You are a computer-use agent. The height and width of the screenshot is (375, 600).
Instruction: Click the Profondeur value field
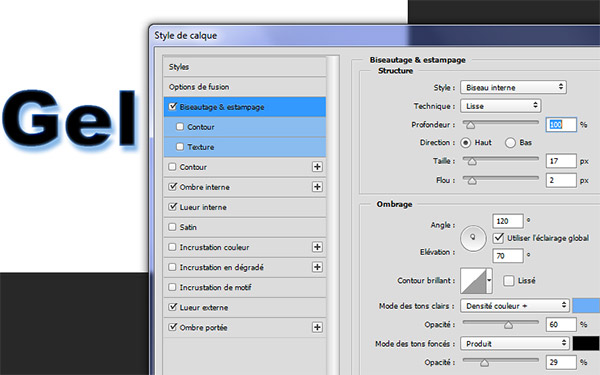(561, 124)
